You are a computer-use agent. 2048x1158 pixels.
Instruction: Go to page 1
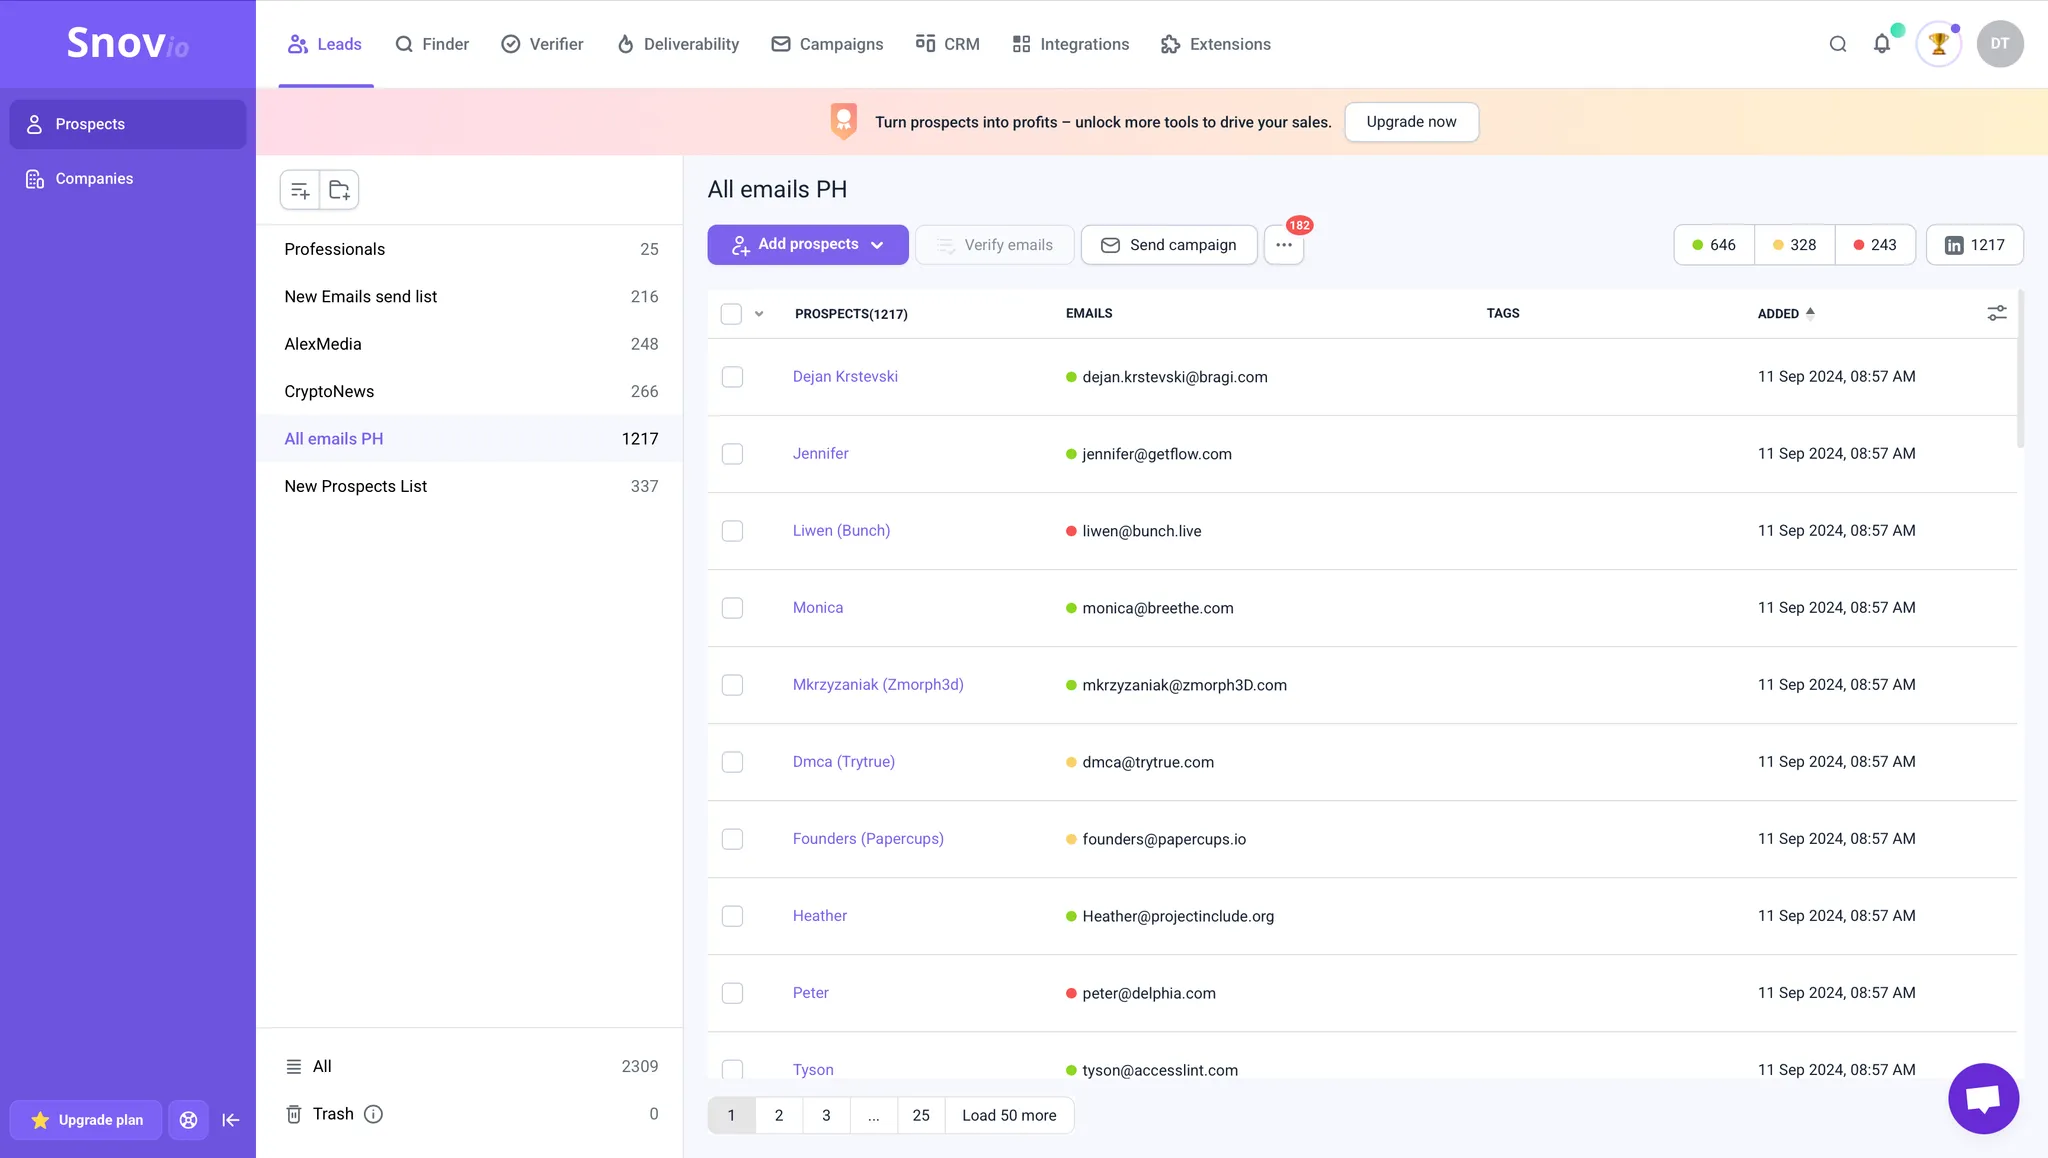click(x=731, y=1115)
